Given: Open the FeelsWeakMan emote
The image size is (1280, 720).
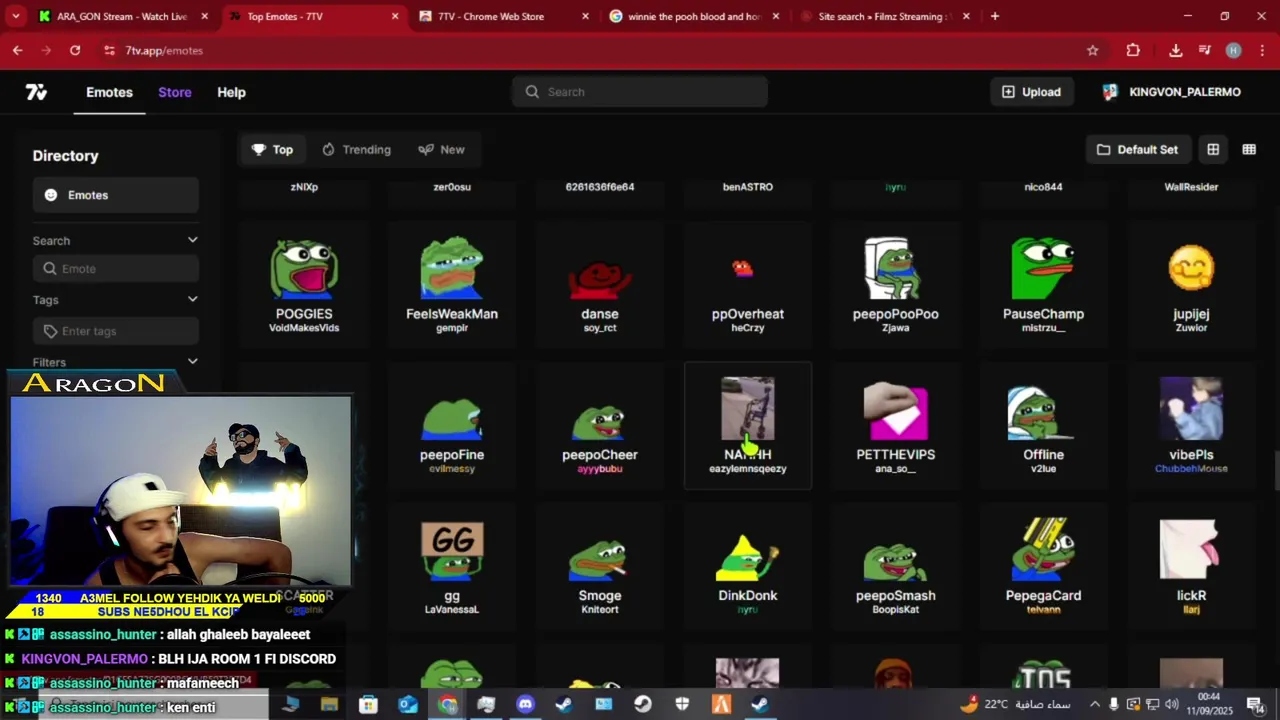Looking at the screenshot, I should [x=452, y=286].
